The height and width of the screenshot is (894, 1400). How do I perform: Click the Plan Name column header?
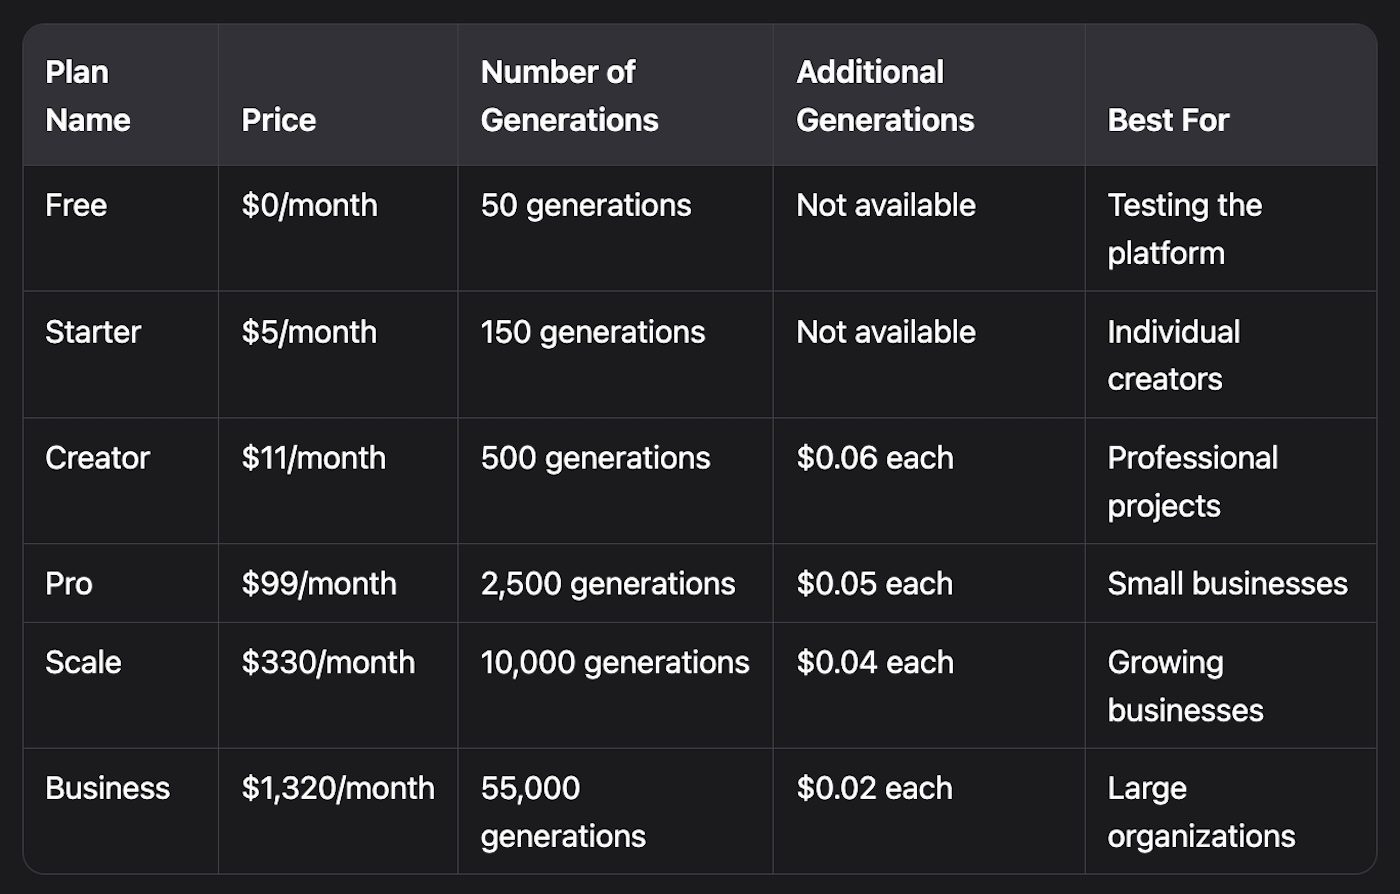pos(88,96)
